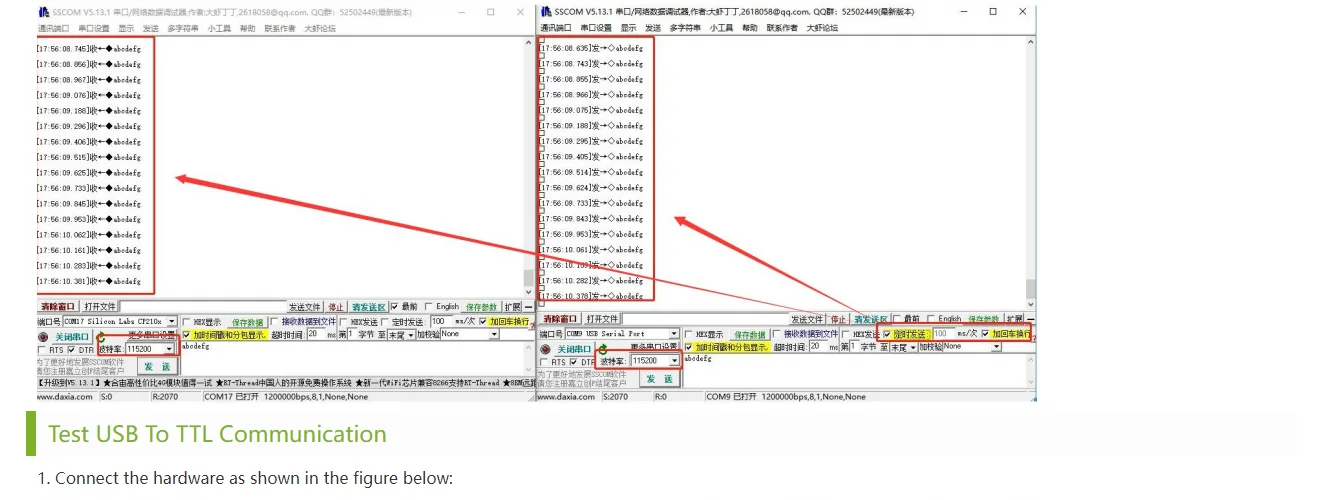Click SSCOM app icon in left window title bar
1318x500 pixels.
point(43,12)
